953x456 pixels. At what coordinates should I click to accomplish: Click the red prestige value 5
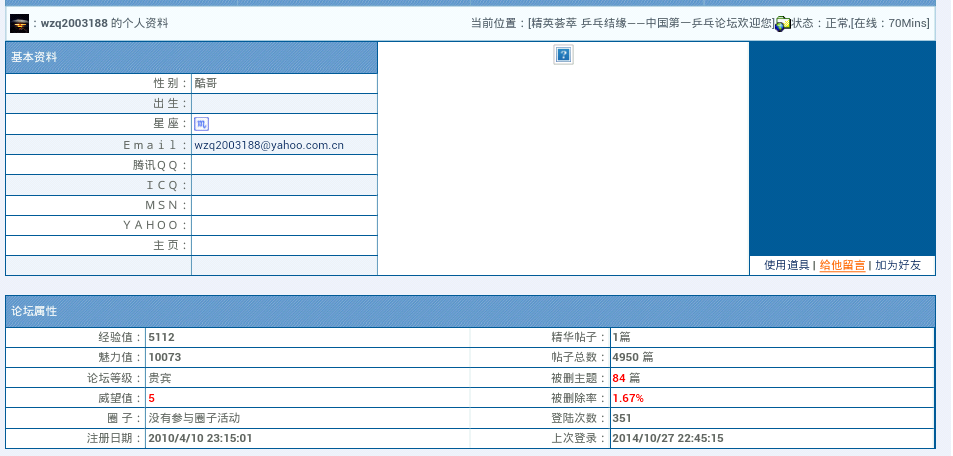click(151, 399)
